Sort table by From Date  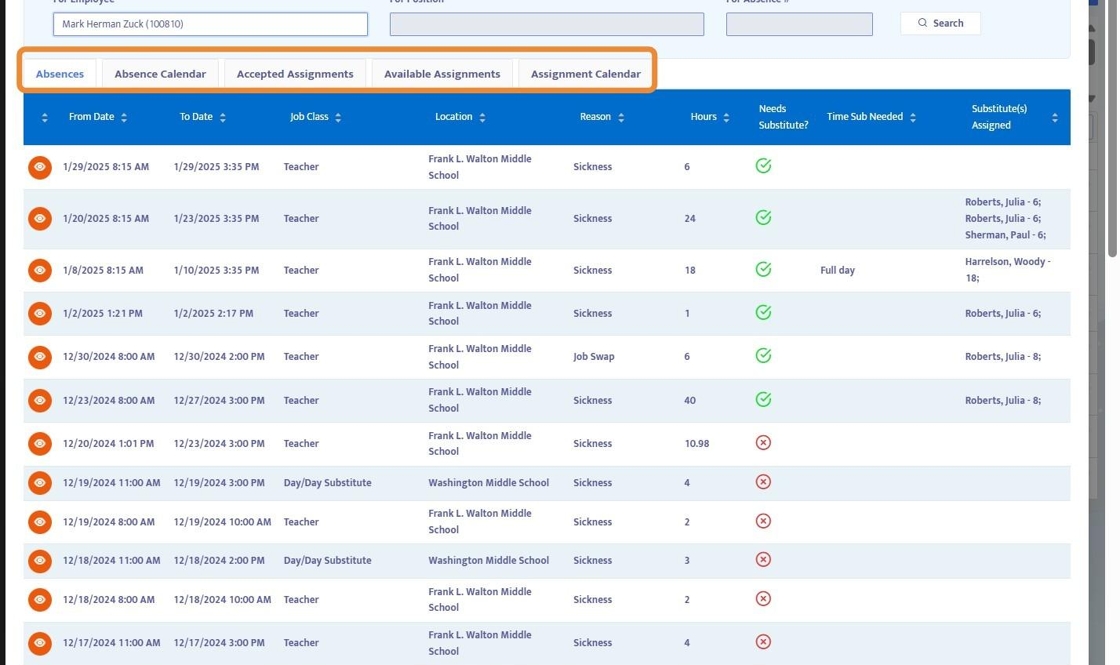pyautogui.click(x=97, y=117)
